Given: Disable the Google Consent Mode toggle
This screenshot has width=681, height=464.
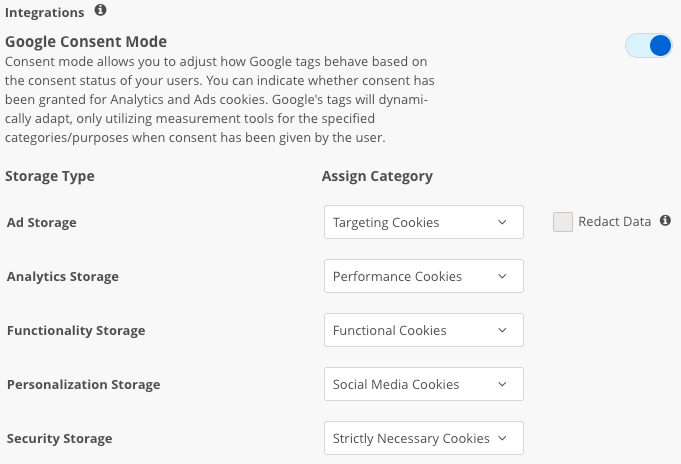Looking at the screenshot, I should pos(648,46).
